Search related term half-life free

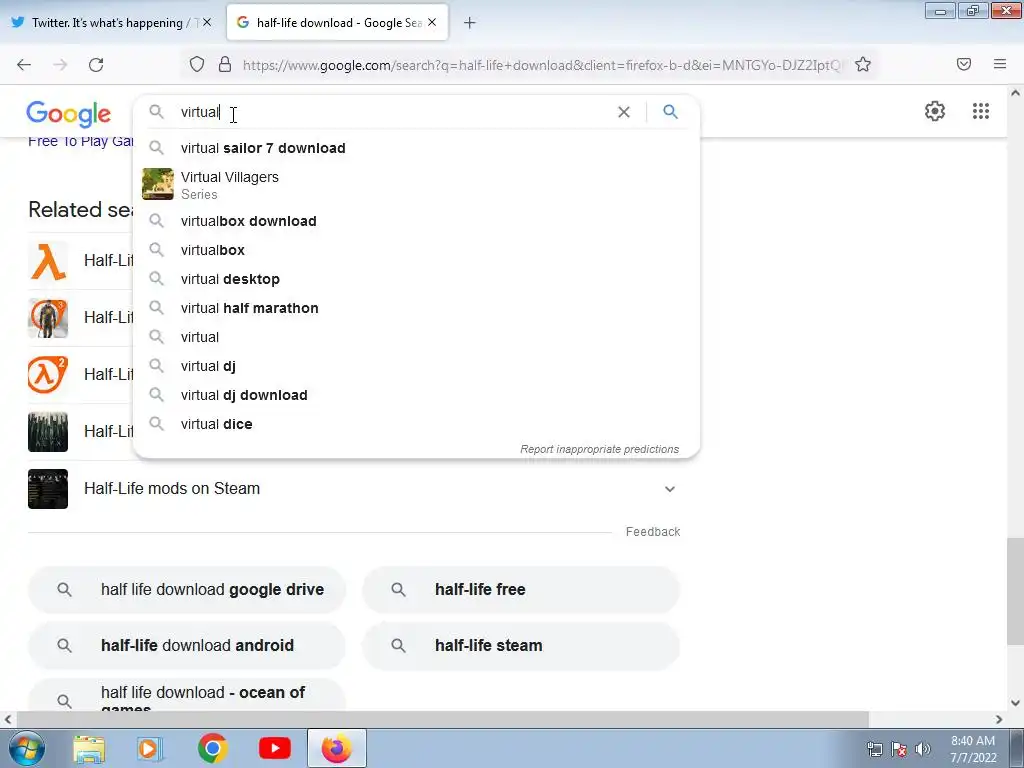pyautogui.click(x=521, y=590)
